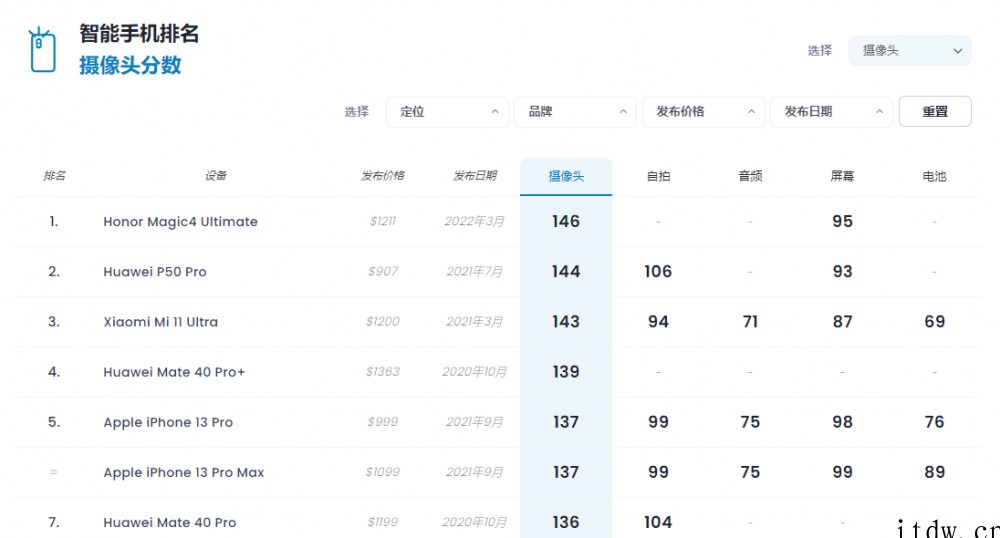Click battery score 69 for Xiaomi Mi 11 Ultra
Screen dimensions: 1000x538
point(934,322)
